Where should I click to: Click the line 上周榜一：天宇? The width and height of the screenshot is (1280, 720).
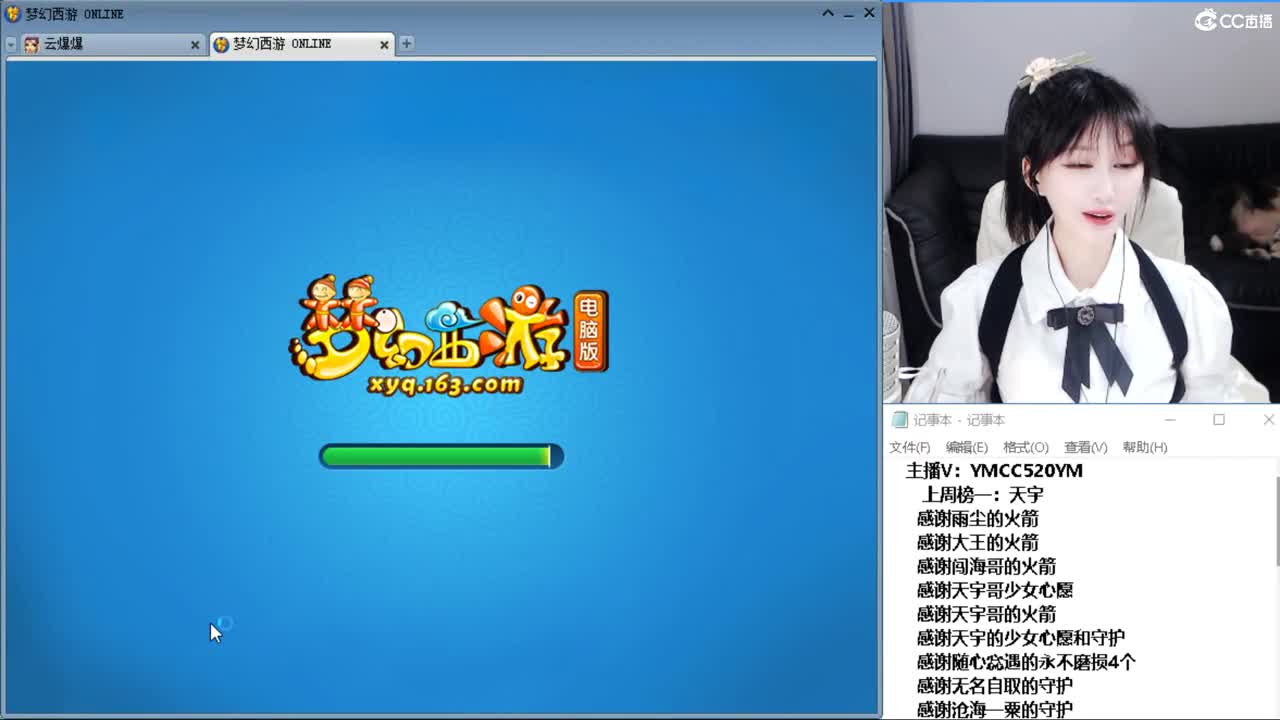point(982,495)
